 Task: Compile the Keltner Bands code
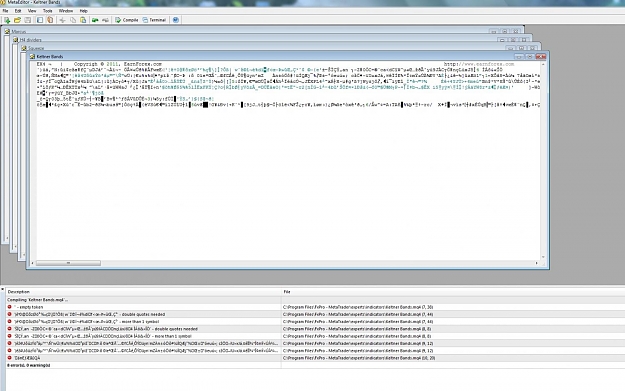126,20
